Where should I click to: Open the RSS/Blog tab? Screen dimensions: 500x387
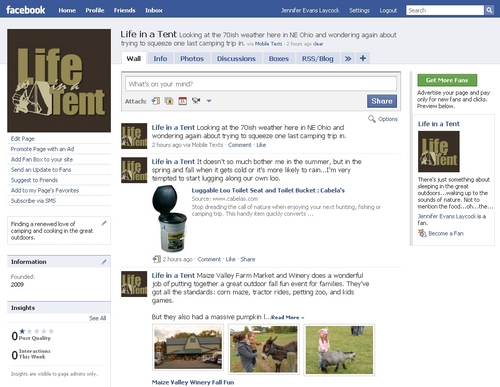pos(317,59)
